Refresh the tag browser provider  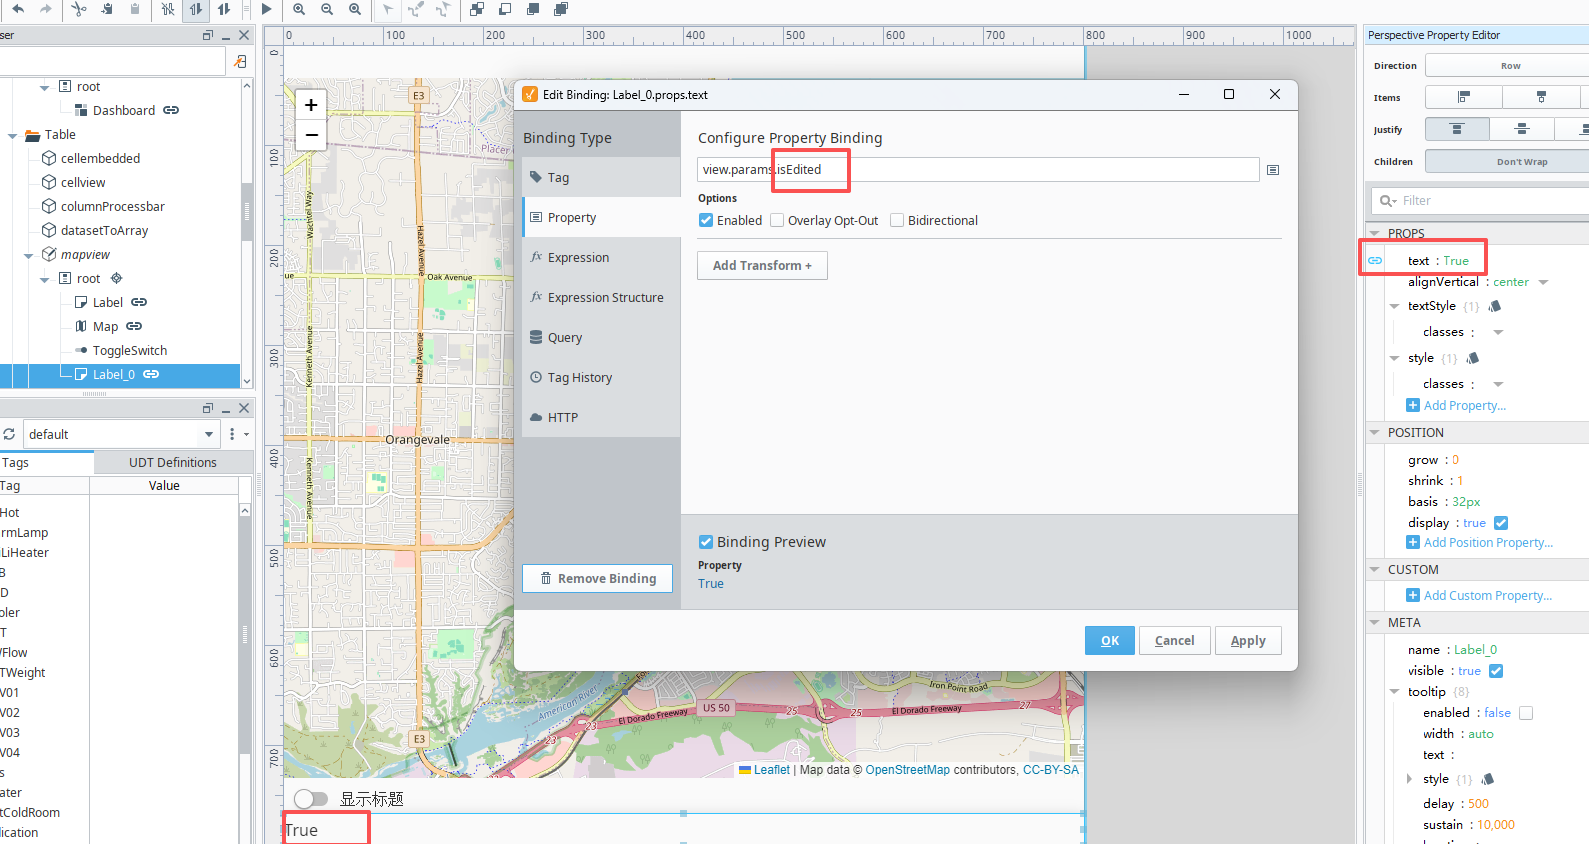click(9, 434)
